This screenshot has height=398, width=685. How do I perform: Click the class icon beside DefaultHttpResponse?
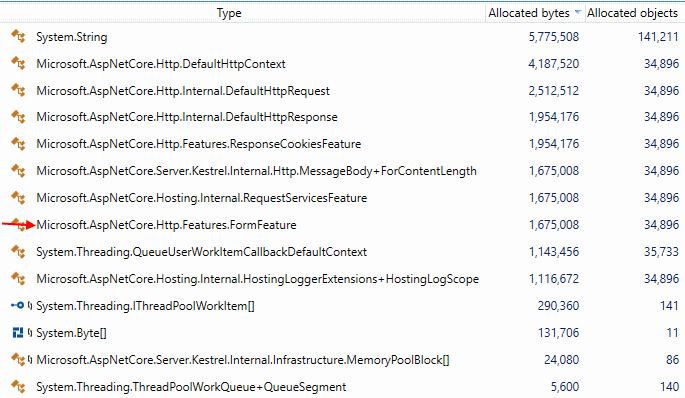18,117
